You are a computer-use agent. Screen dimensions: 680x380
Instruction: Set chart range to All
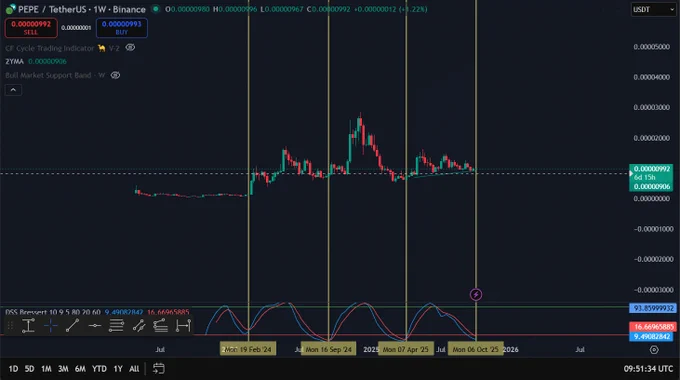click(134, 369)
